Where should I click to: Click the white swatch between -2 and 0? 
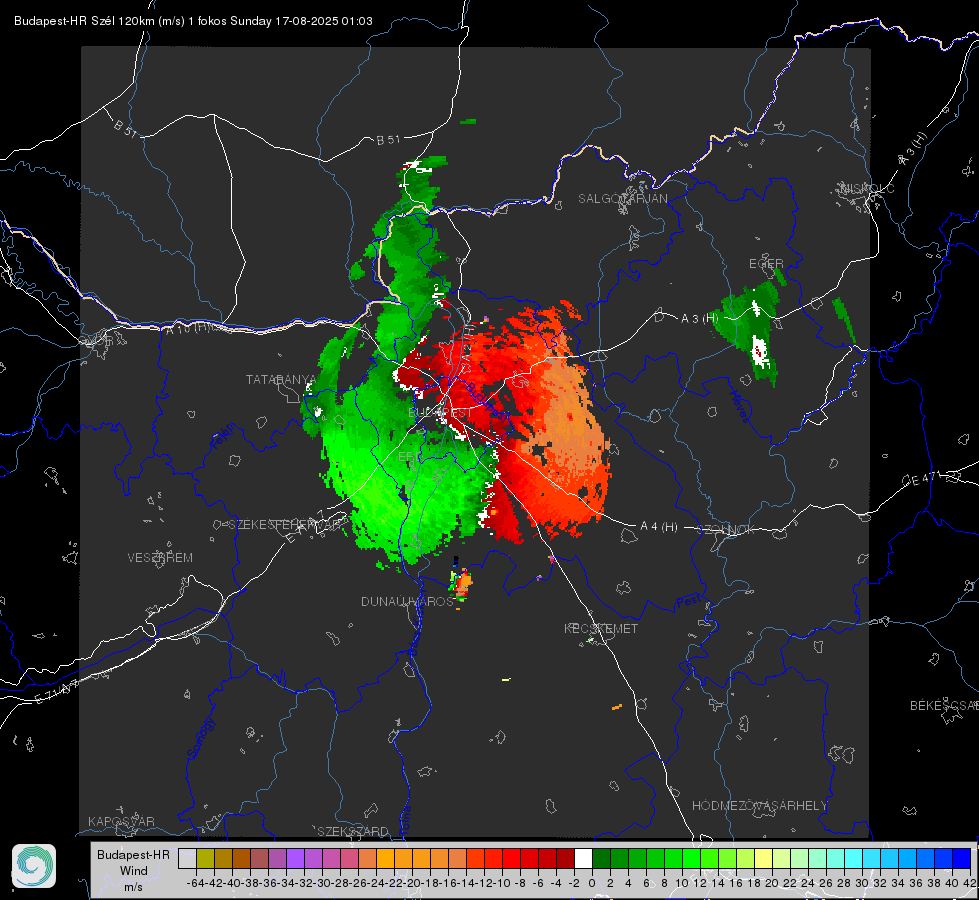click(583, 858)
